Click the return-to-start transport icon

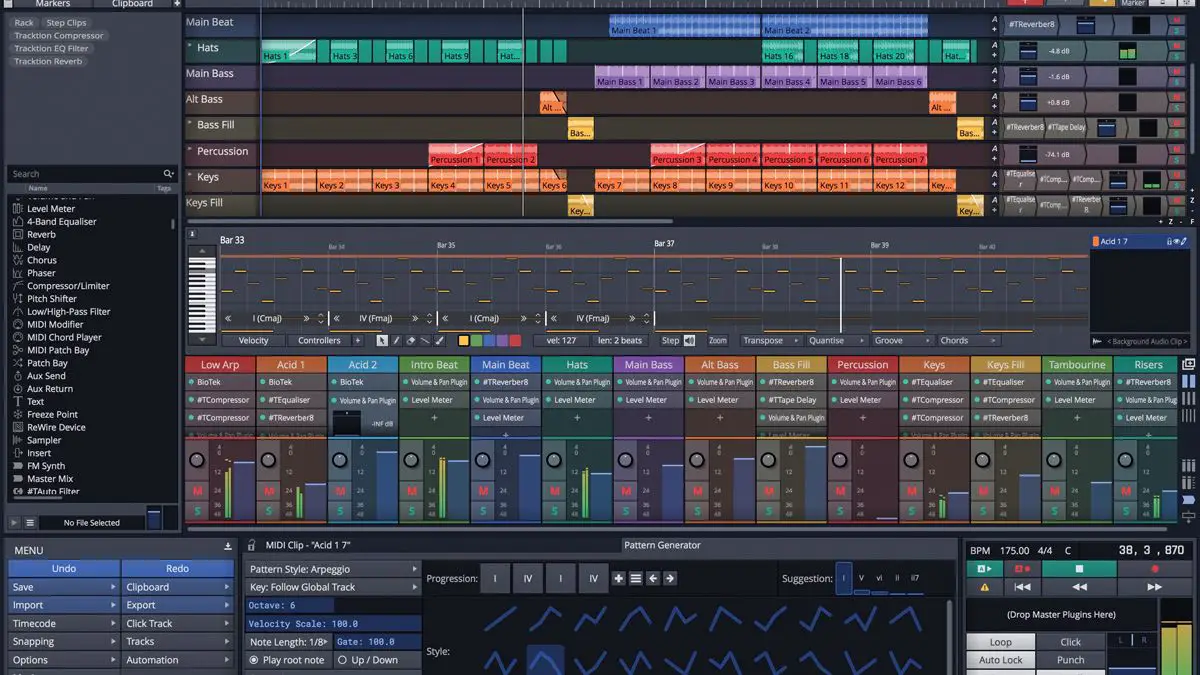pos(1022,587)
